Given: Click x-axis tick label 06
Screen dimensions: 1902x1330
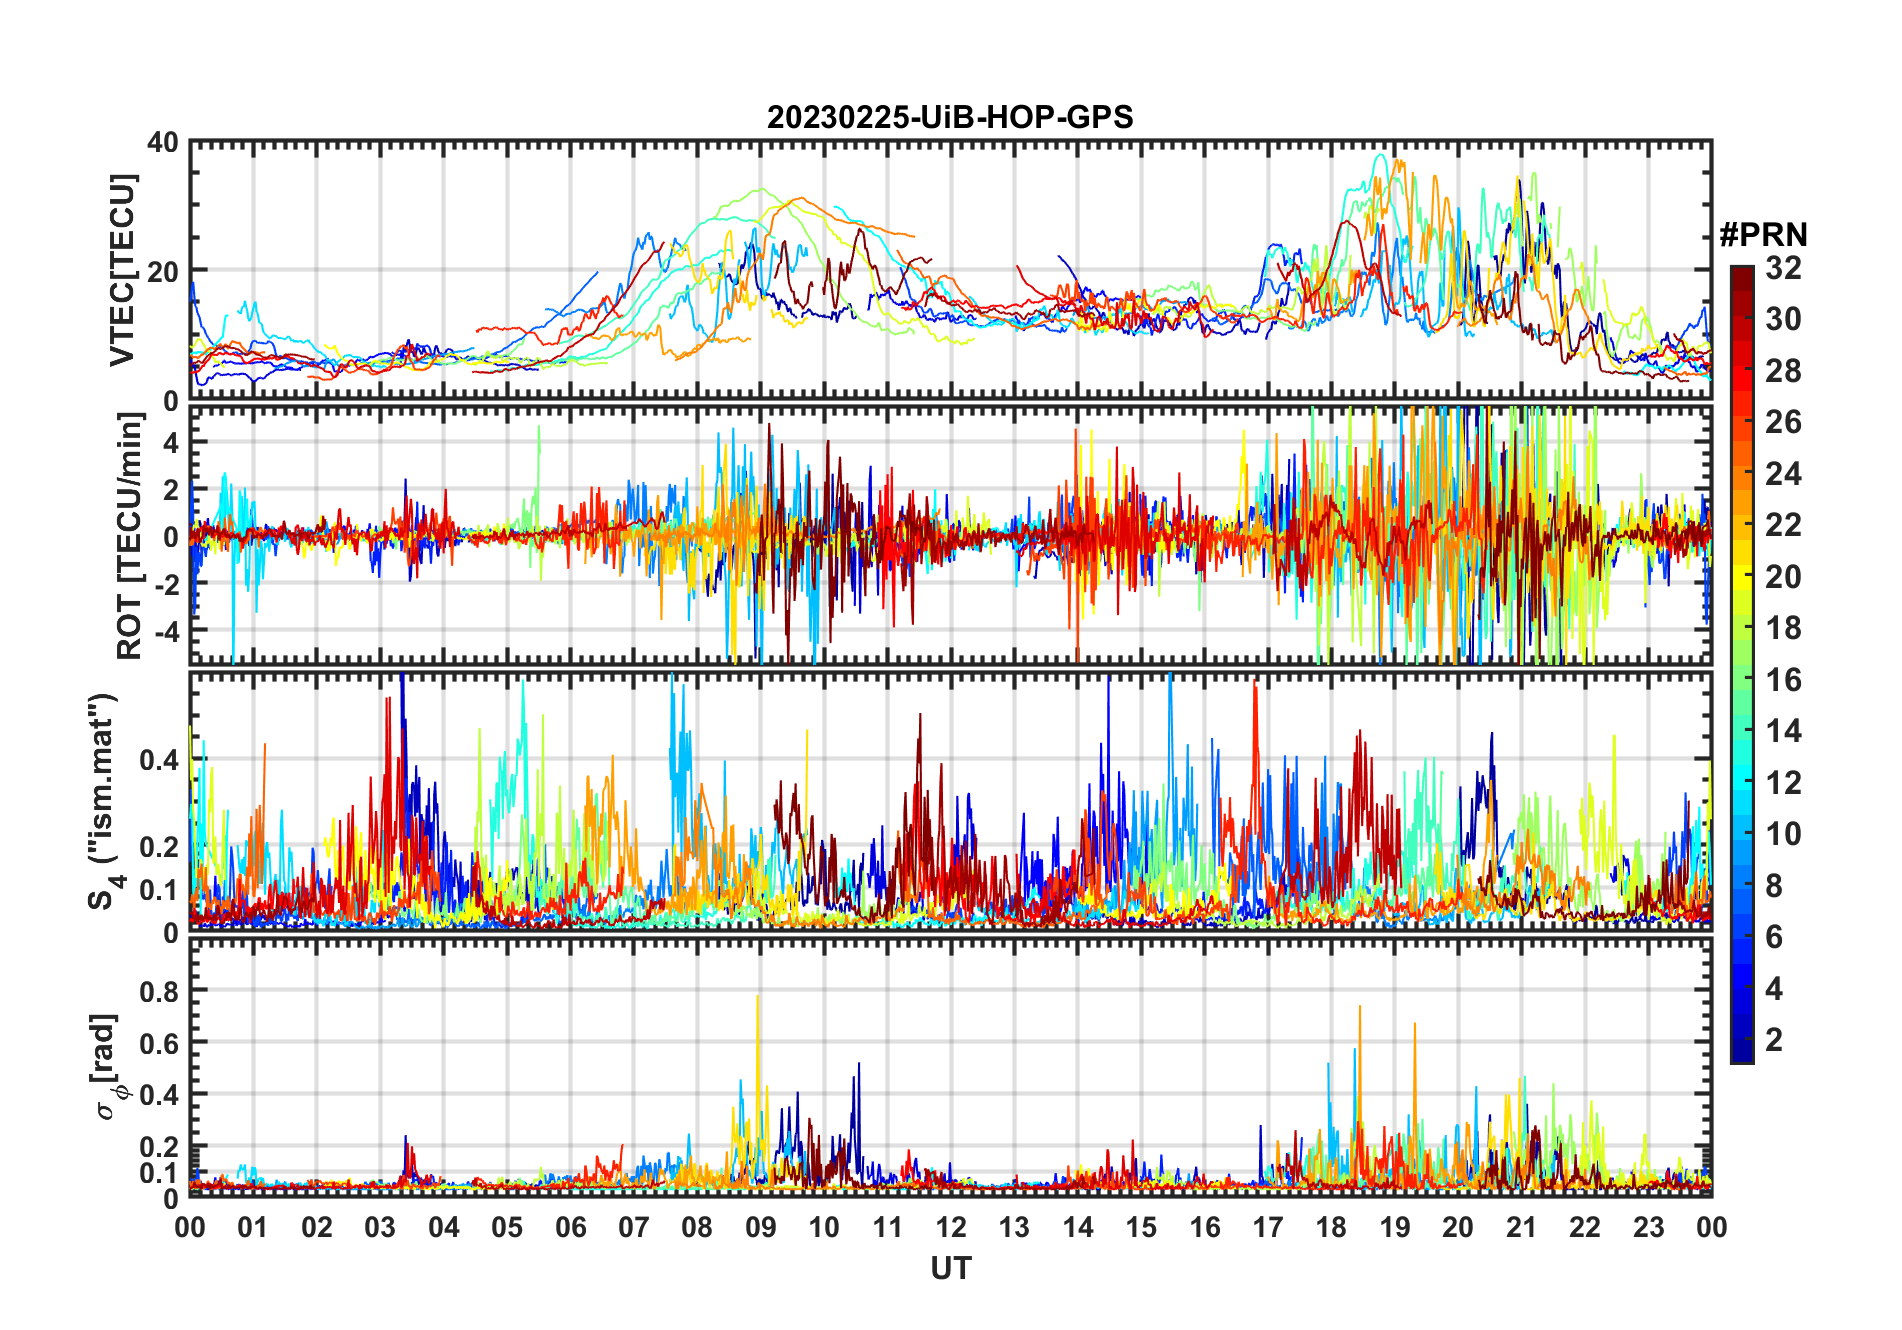Looking at the screenshot, I should click(x=570, y=1227).
